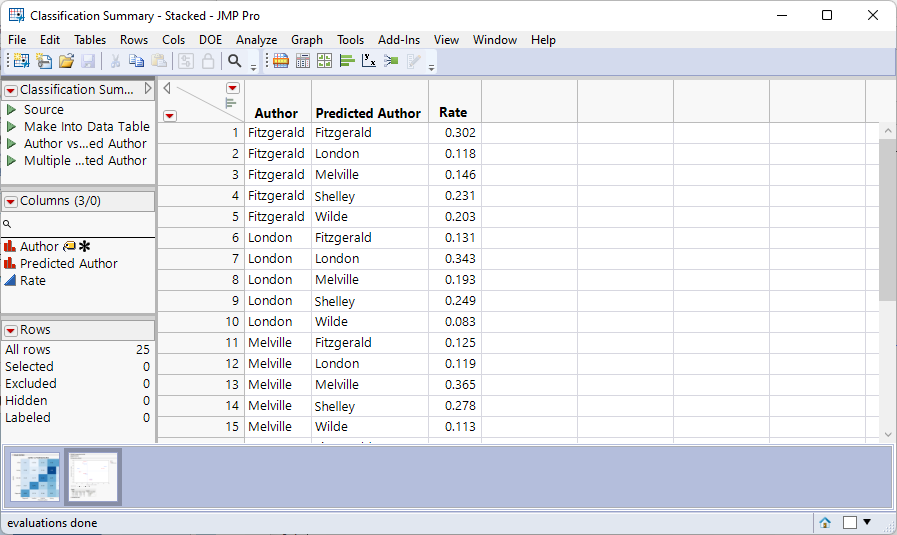Click the New Data Table toolbar icon
This screenshot has width=897, height=535.
(21, 61)
